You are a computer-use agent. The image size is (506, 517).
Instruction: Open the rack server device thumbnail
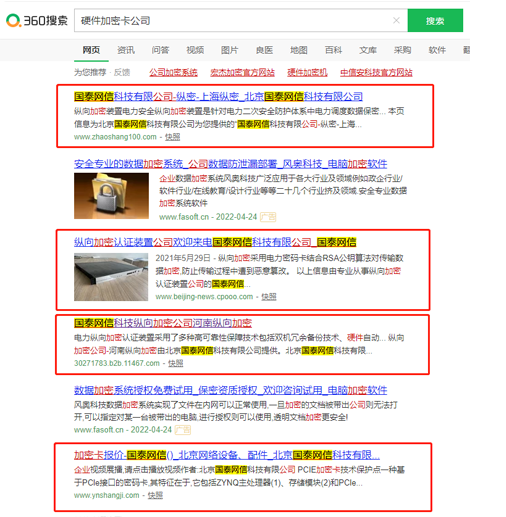tap(111, 277)
